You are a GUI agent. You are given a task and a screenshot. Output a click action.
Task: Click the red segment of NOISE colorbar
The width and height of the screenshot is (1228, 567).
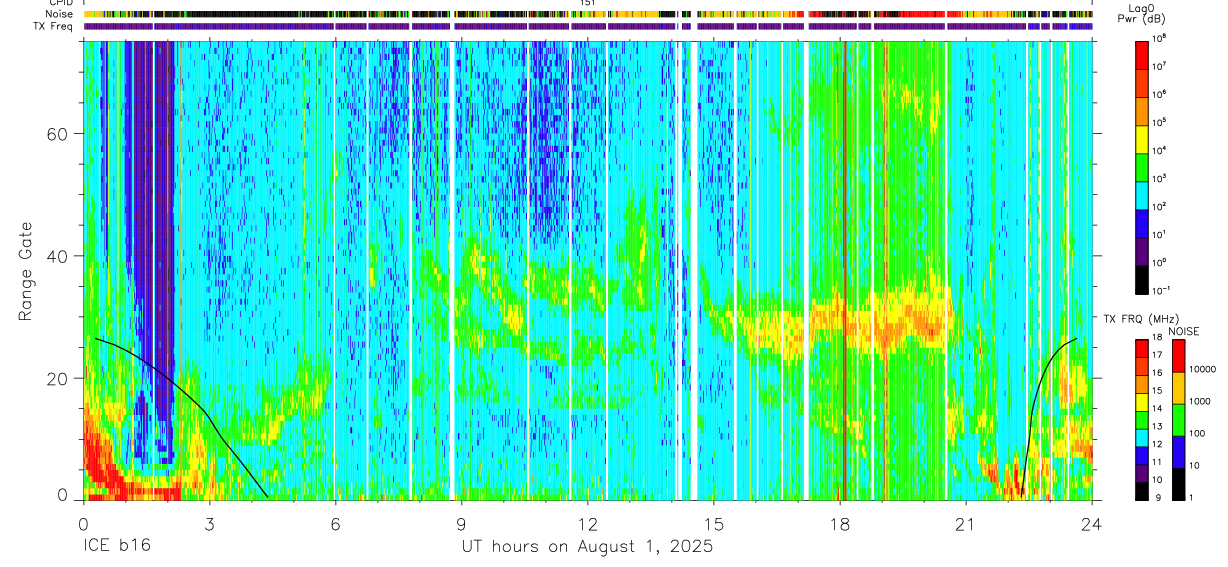1177,356
